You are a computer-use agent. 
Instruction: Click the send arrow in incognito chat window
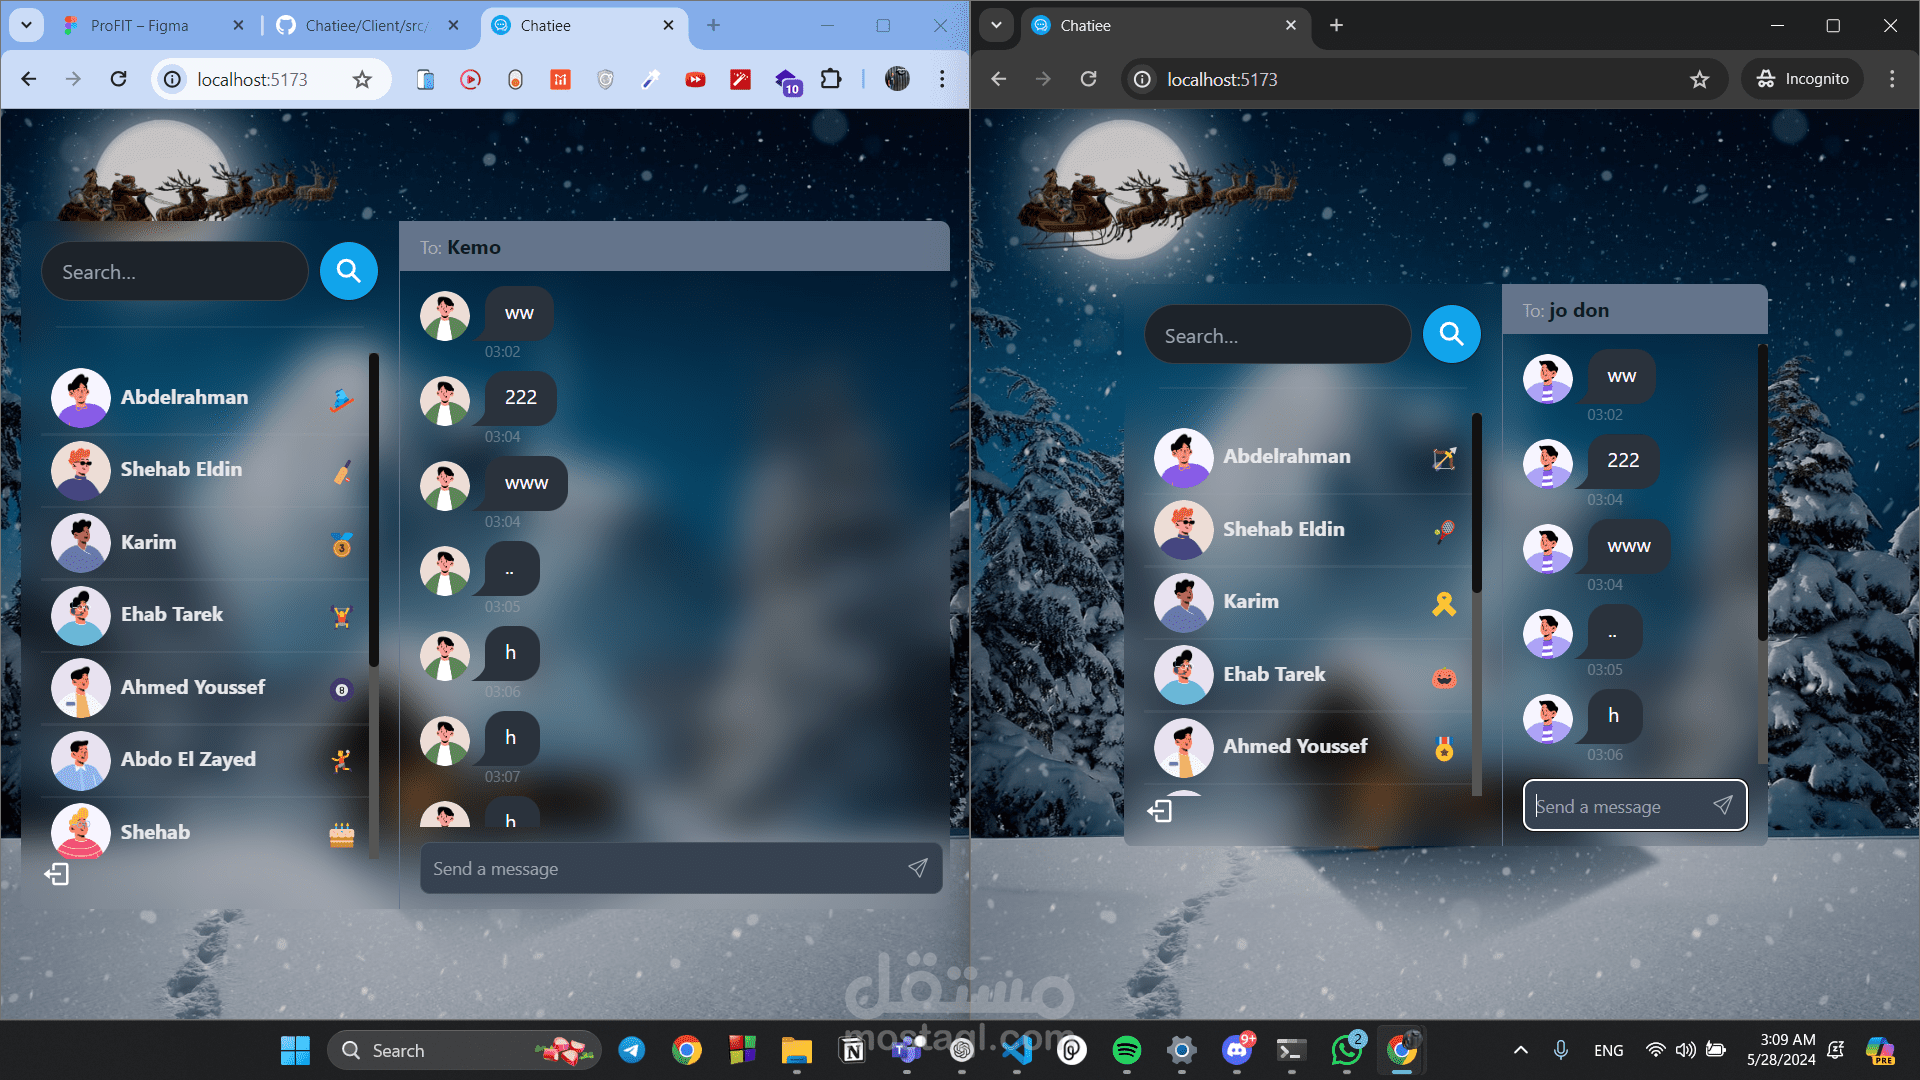[x=1722, y=805]
